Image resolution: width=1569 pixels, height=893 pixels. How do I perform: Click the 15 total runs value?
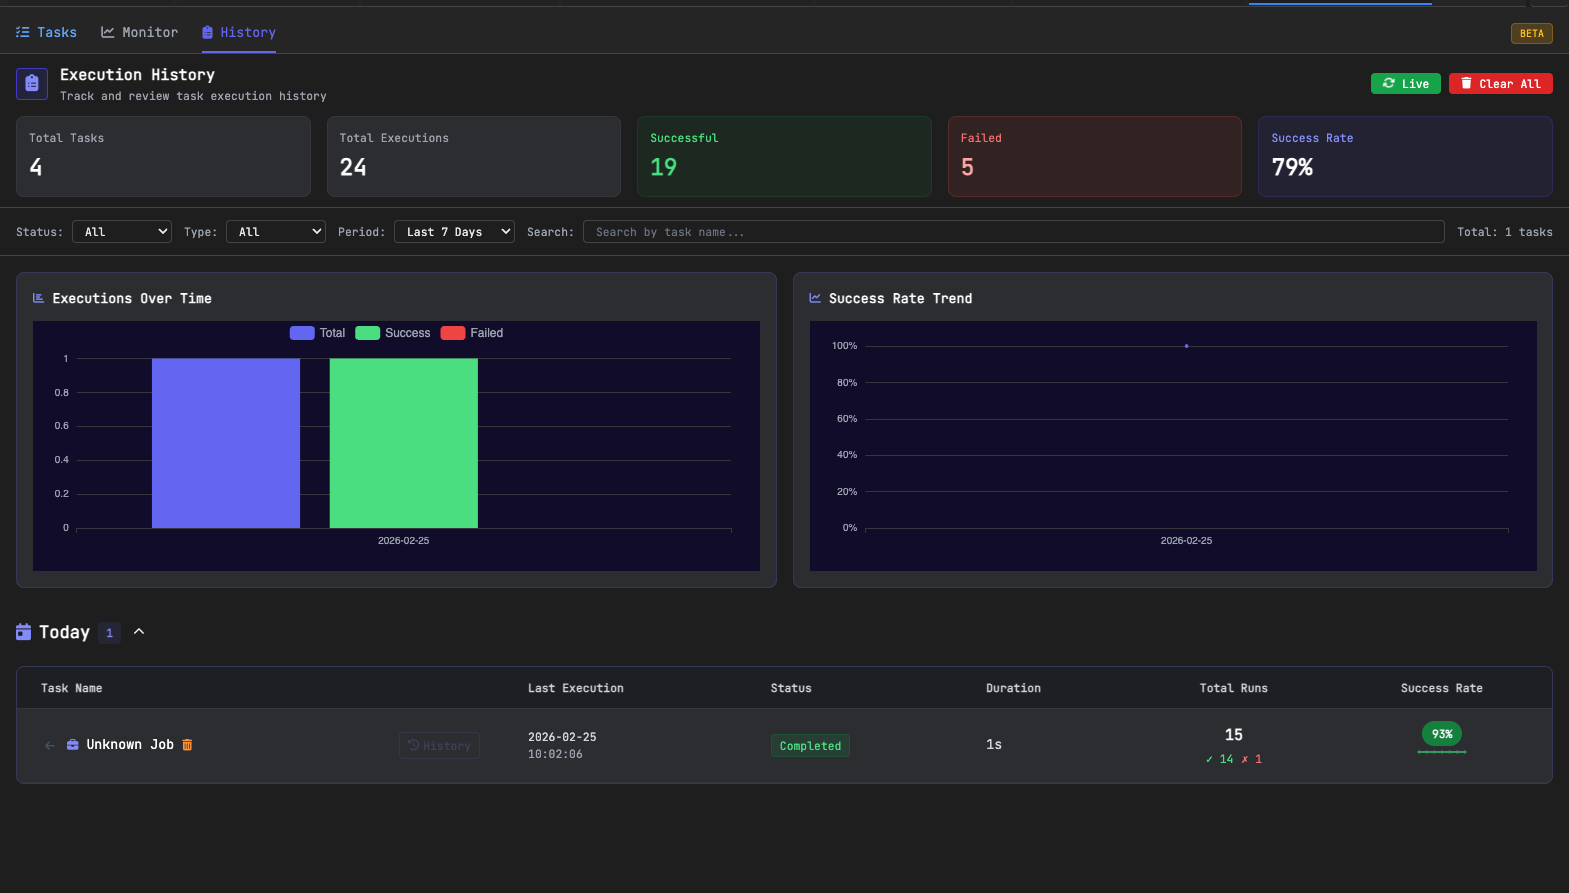click(1234, 735)
